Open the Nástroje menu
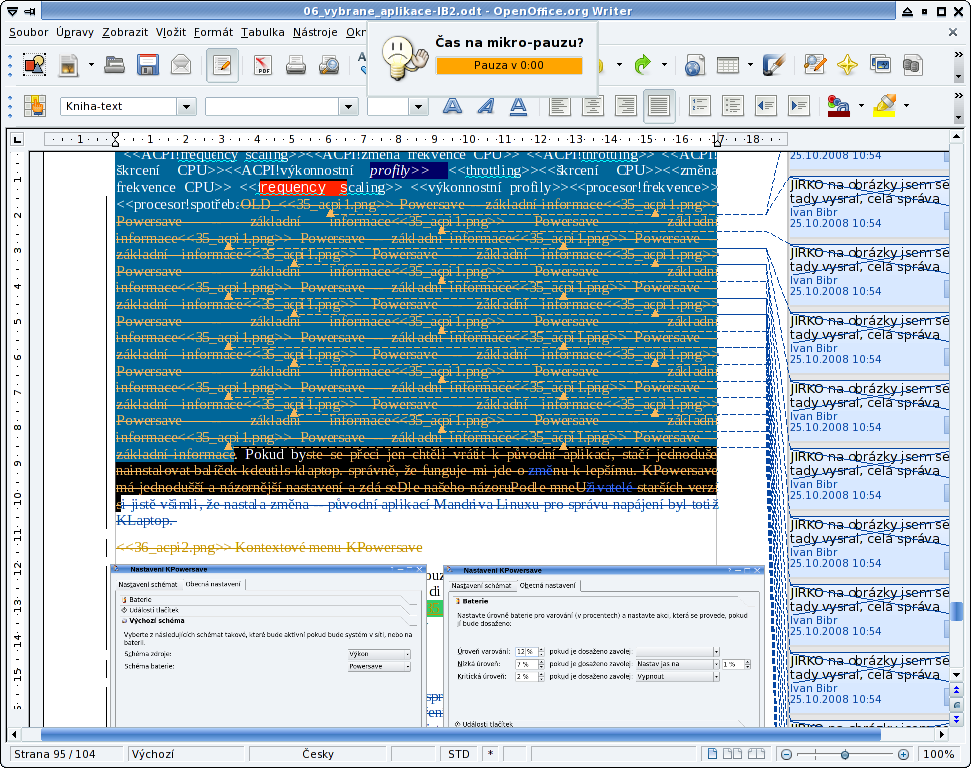Image resolution: width=971 pixels, height=768 pixels. [x=315, y=32]
